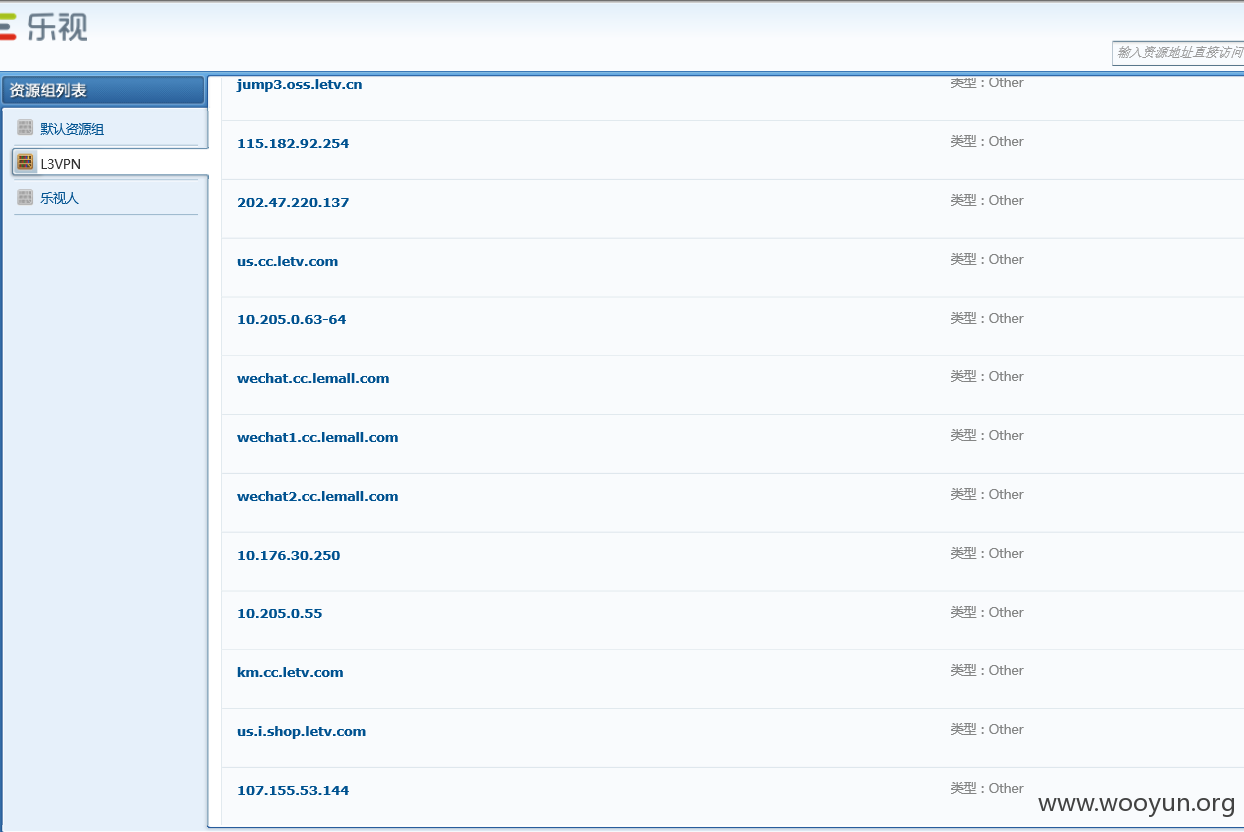The height and width of the screenshot is (832, 1244).
Task: Open the km.cc.letv.com link
Action: (290, 672)
